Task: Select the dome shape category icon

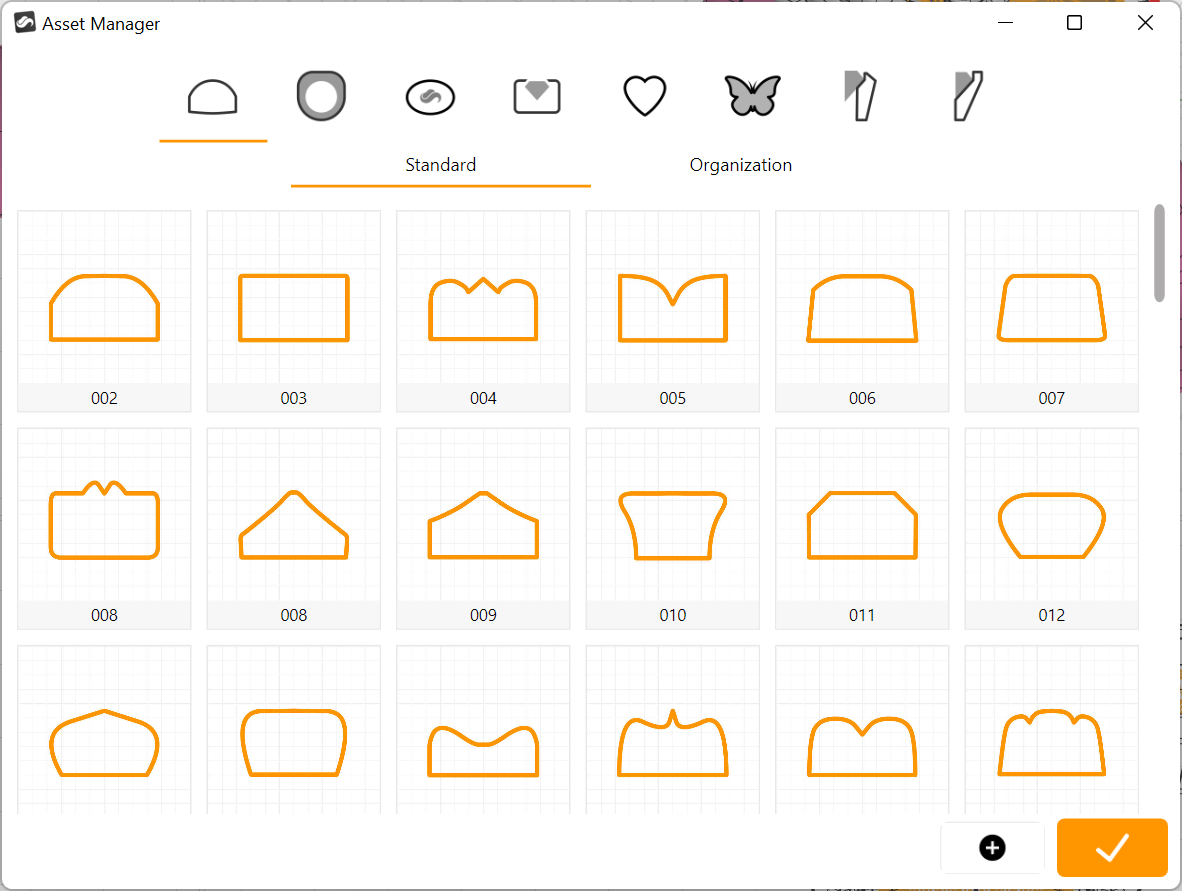Action: (213, 98)
